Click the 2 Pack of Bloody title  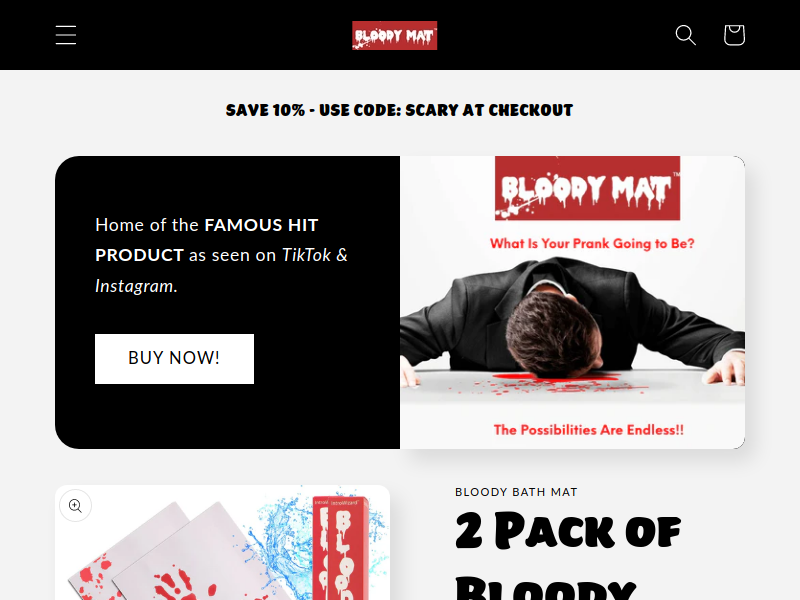coord(568,555)
